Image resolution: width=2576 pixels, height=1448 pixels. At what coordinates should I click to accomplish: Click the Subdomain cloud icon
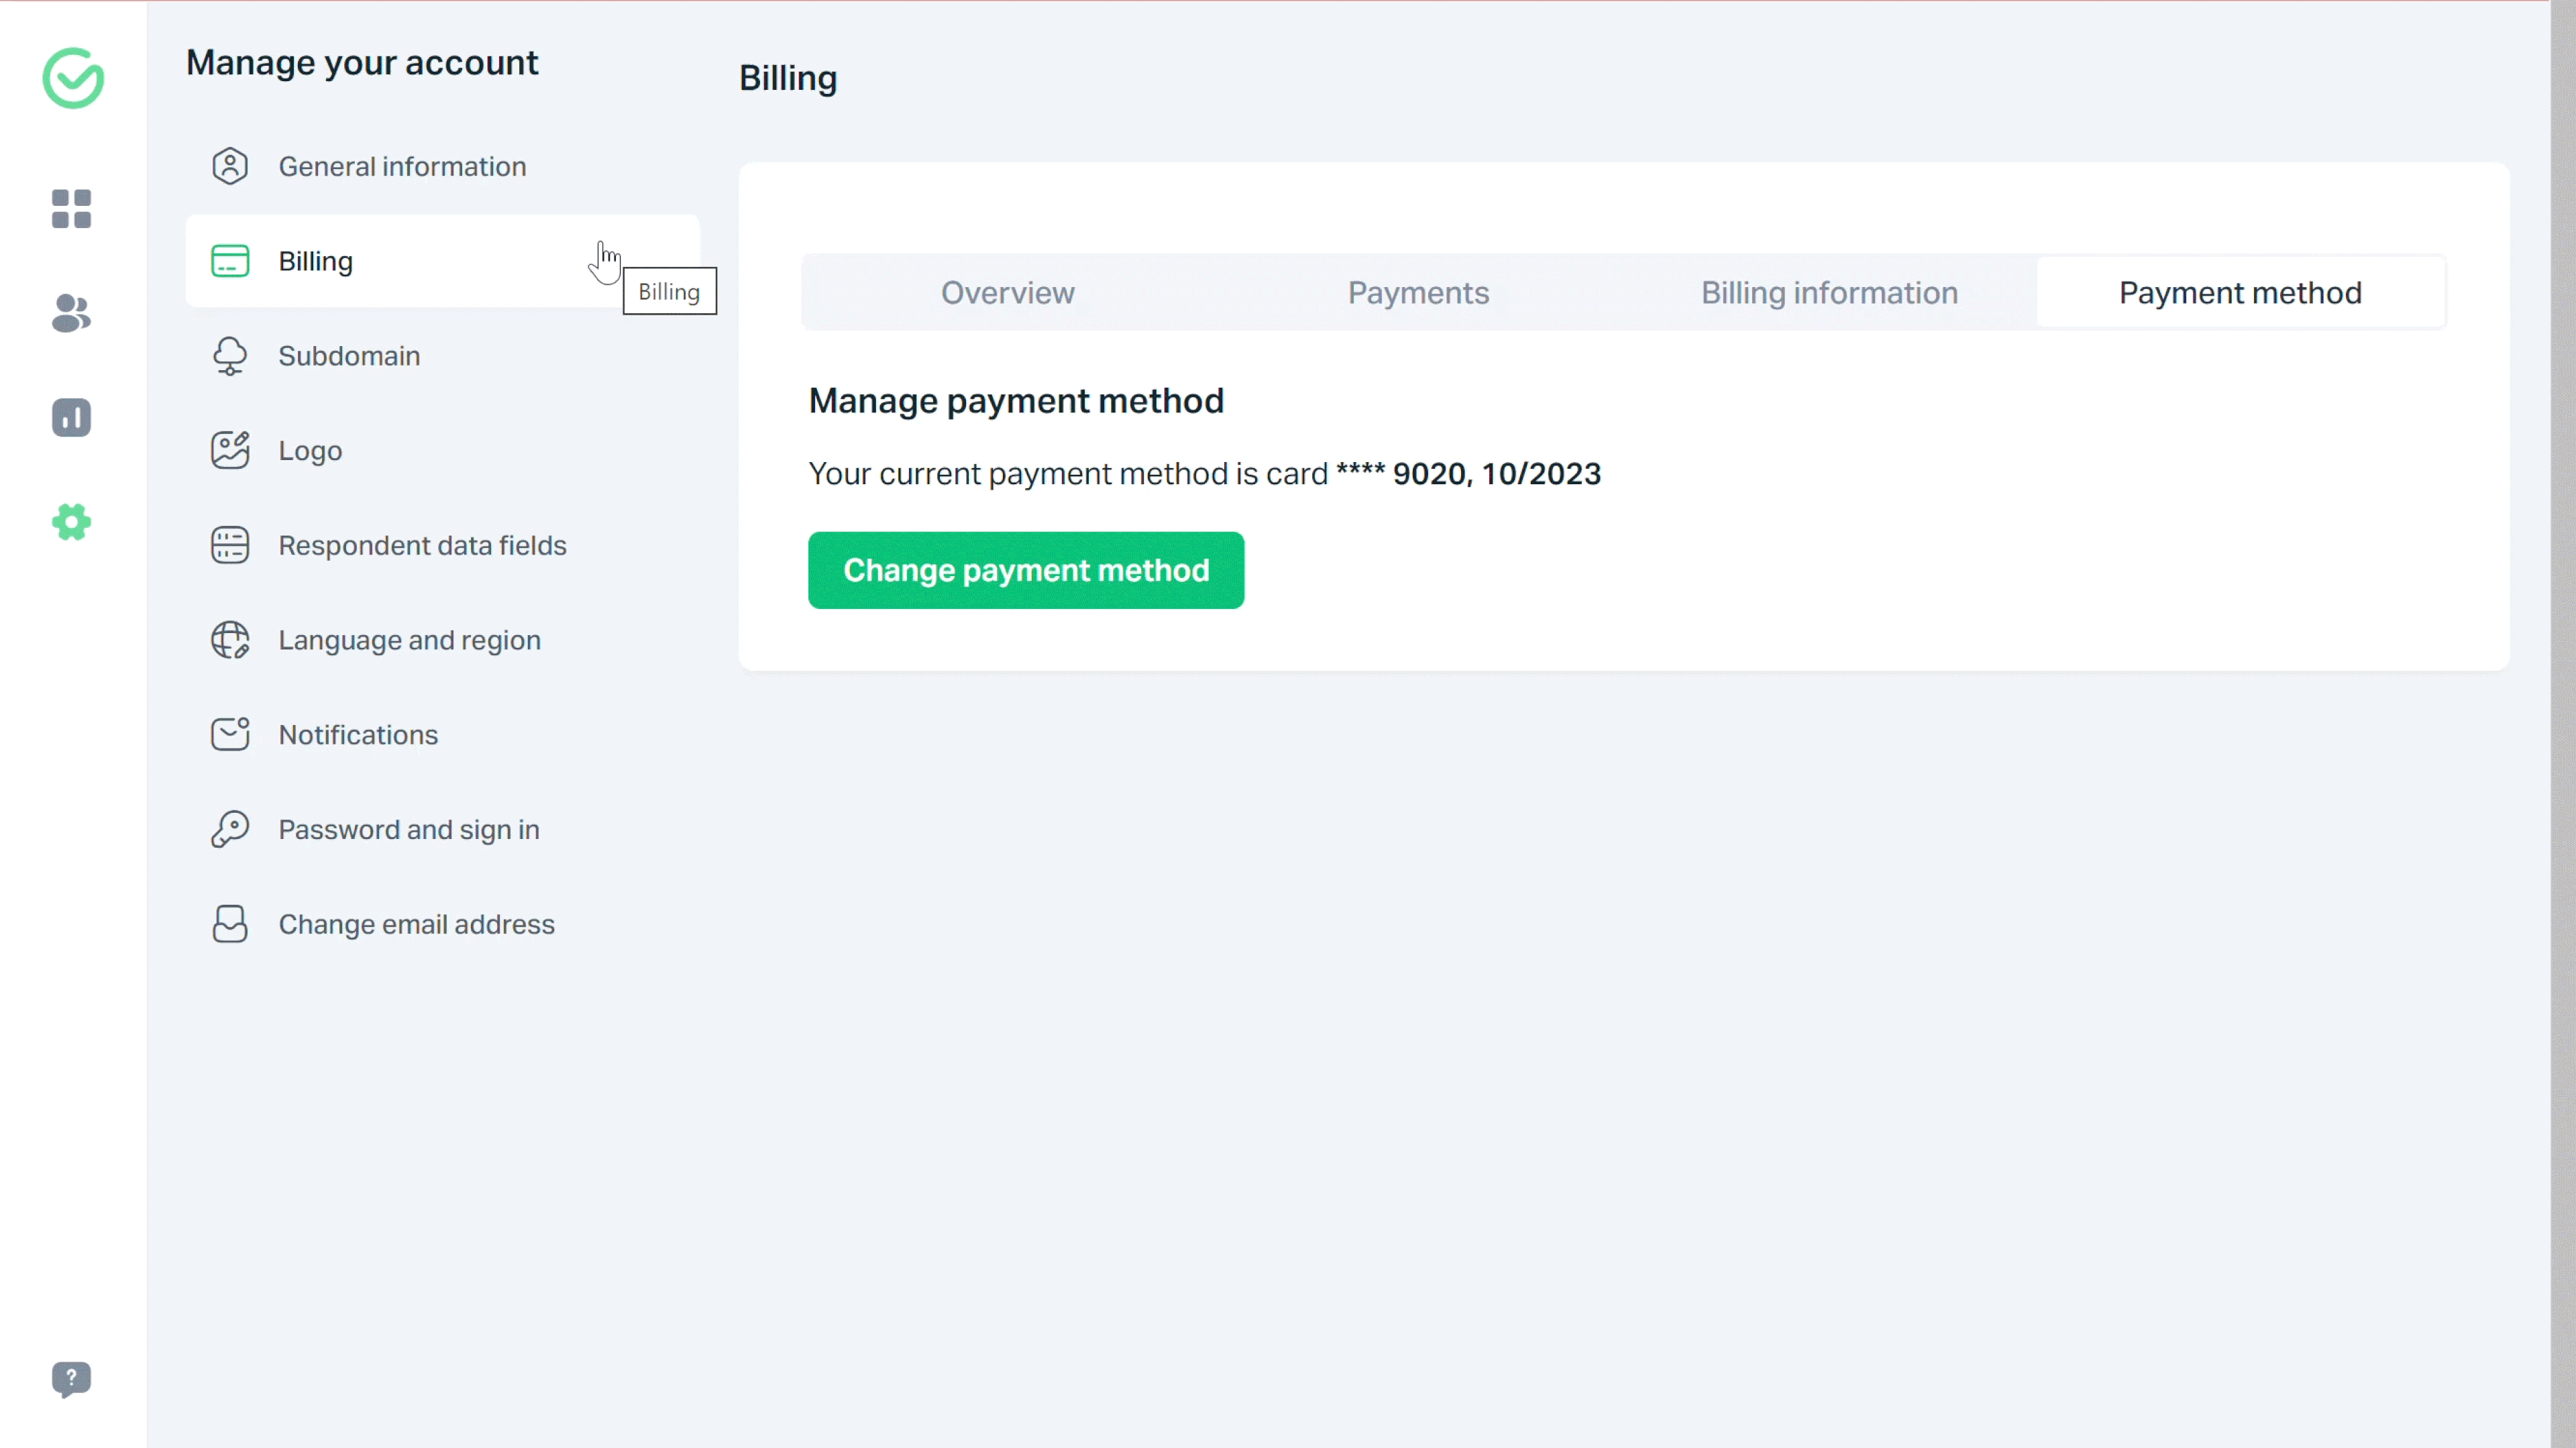(x=230, y=356)
